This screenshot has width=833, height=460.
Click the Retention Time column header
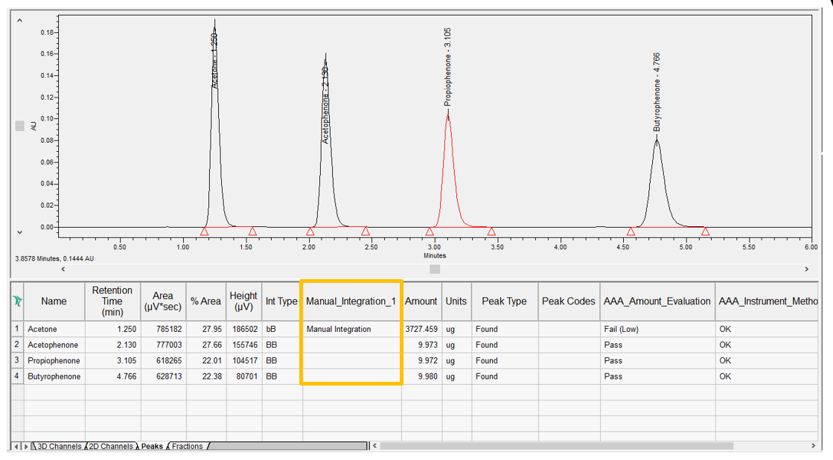point(111,301)
